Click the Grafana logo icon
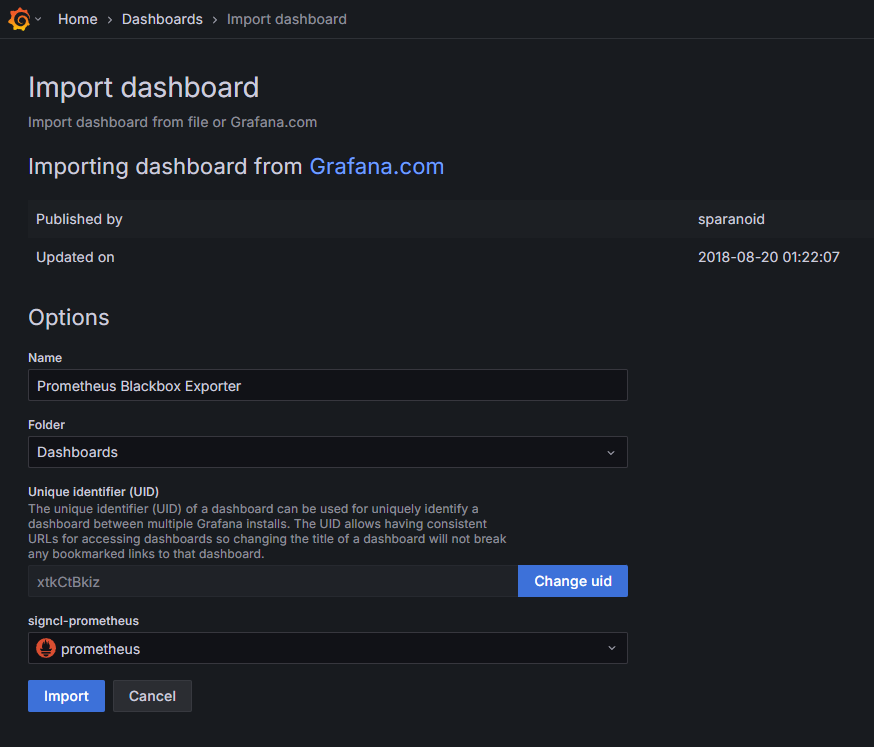 pos(20,19)
